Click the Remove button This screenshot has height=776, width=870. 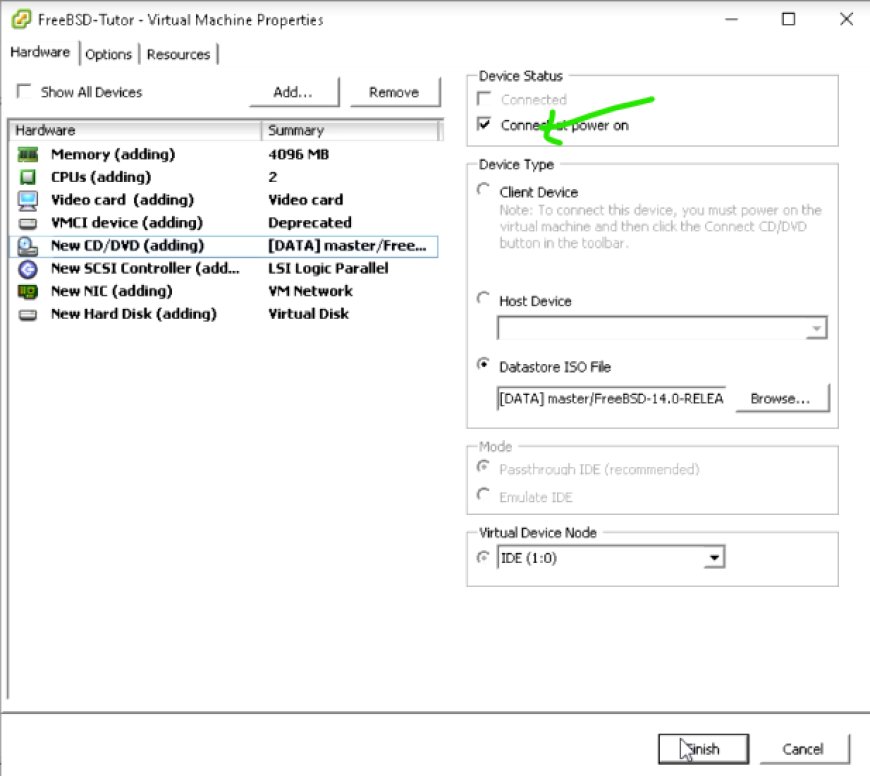(394, 92)
